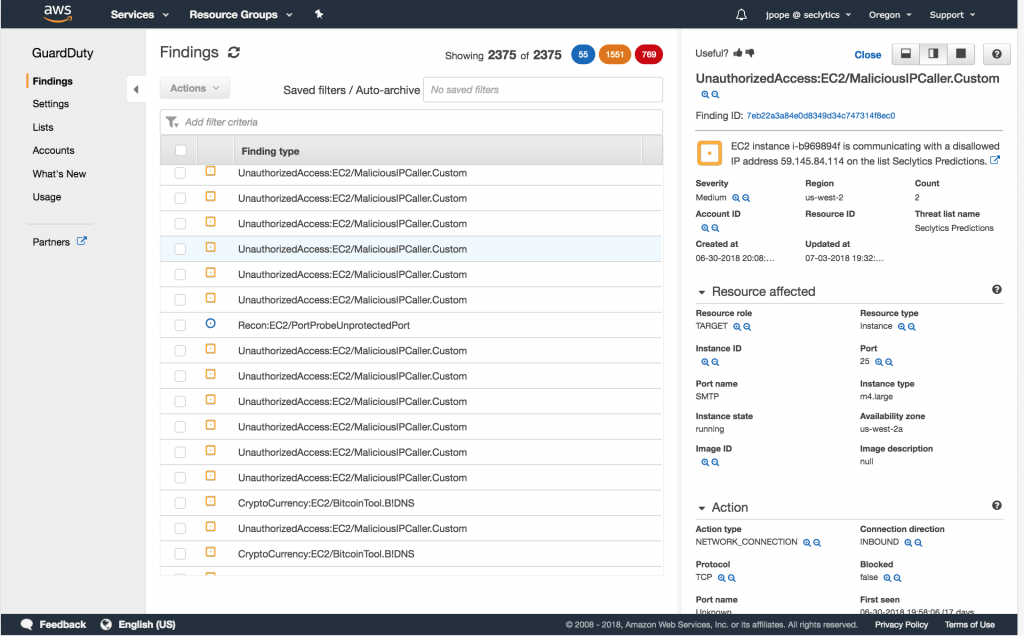Viewport: 1024px width, 636px height.
Task: Focus the Add filter criteria field
Action: (x=411, y=122)
